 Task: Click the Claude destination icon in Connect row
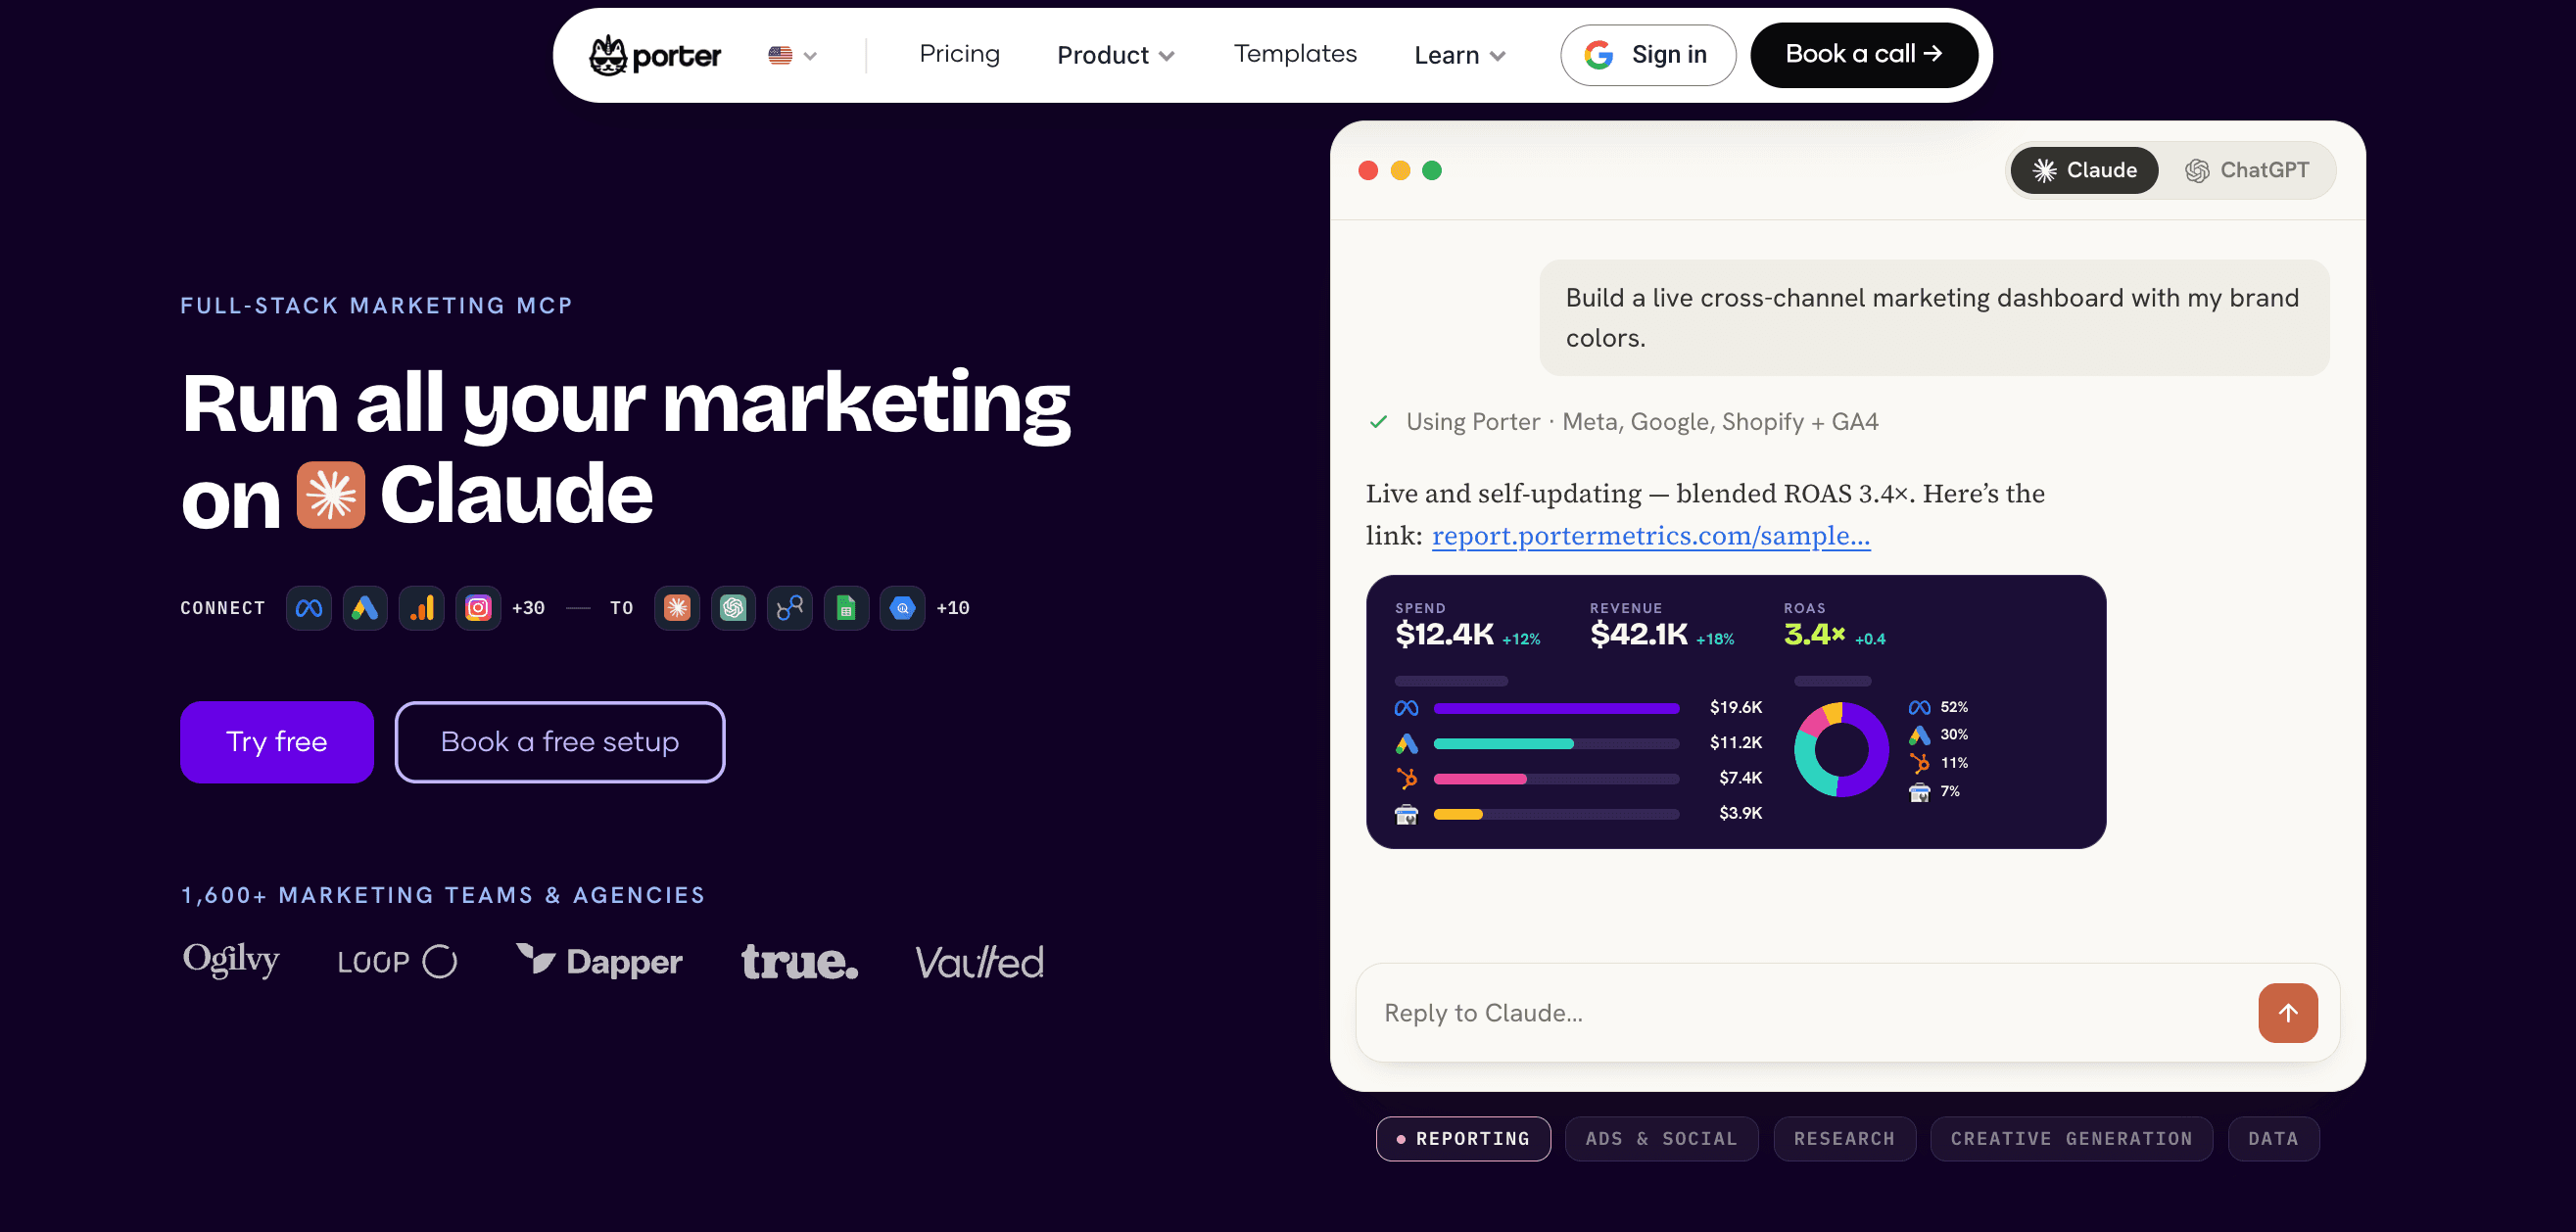tap(677, 608)
